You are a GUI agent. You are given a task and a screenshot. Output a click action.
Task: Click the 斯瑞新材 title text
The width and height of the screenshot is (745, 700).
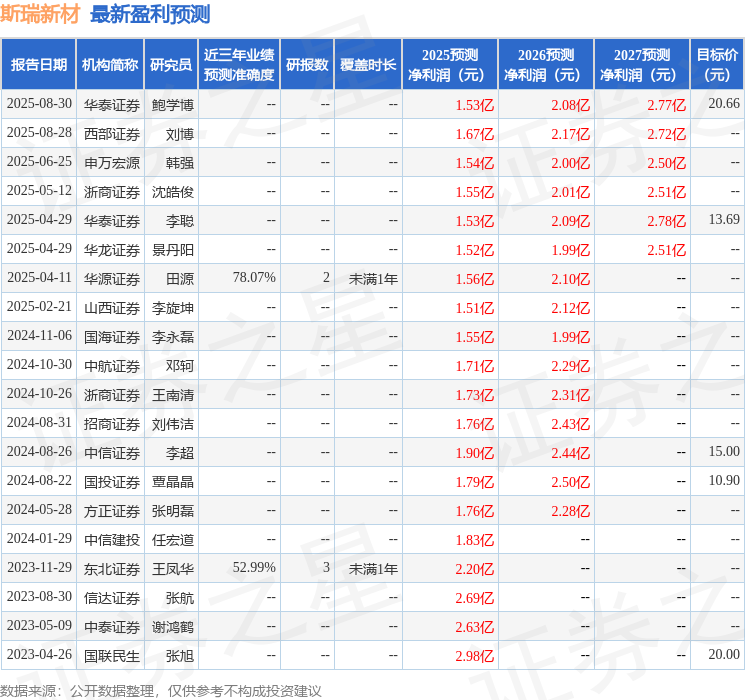[39, 14]
